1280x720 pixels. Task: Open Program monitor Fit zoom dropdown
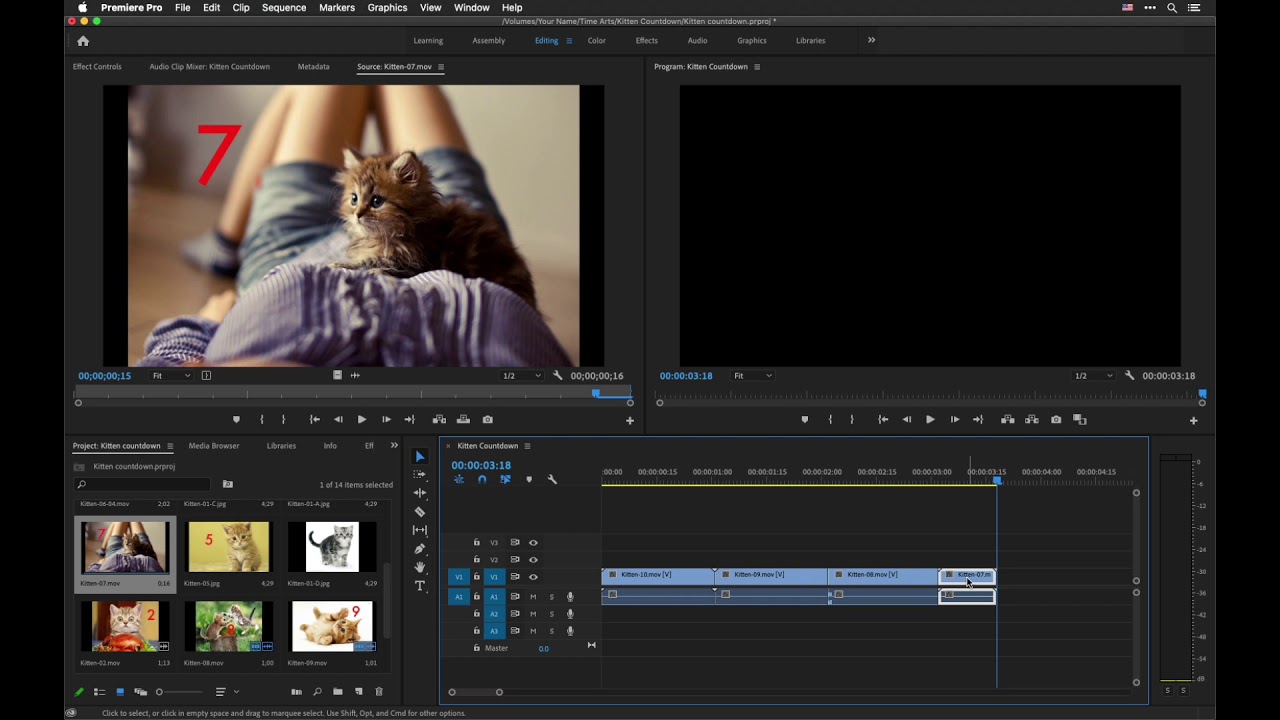pyautogui.click(x=753, y=375)
